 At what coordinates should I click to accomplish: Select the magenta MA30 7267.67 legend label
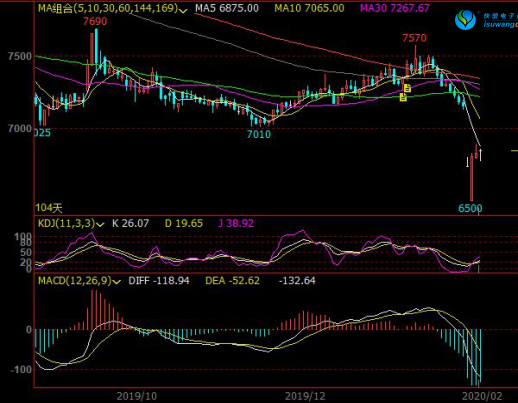(395, 8)
